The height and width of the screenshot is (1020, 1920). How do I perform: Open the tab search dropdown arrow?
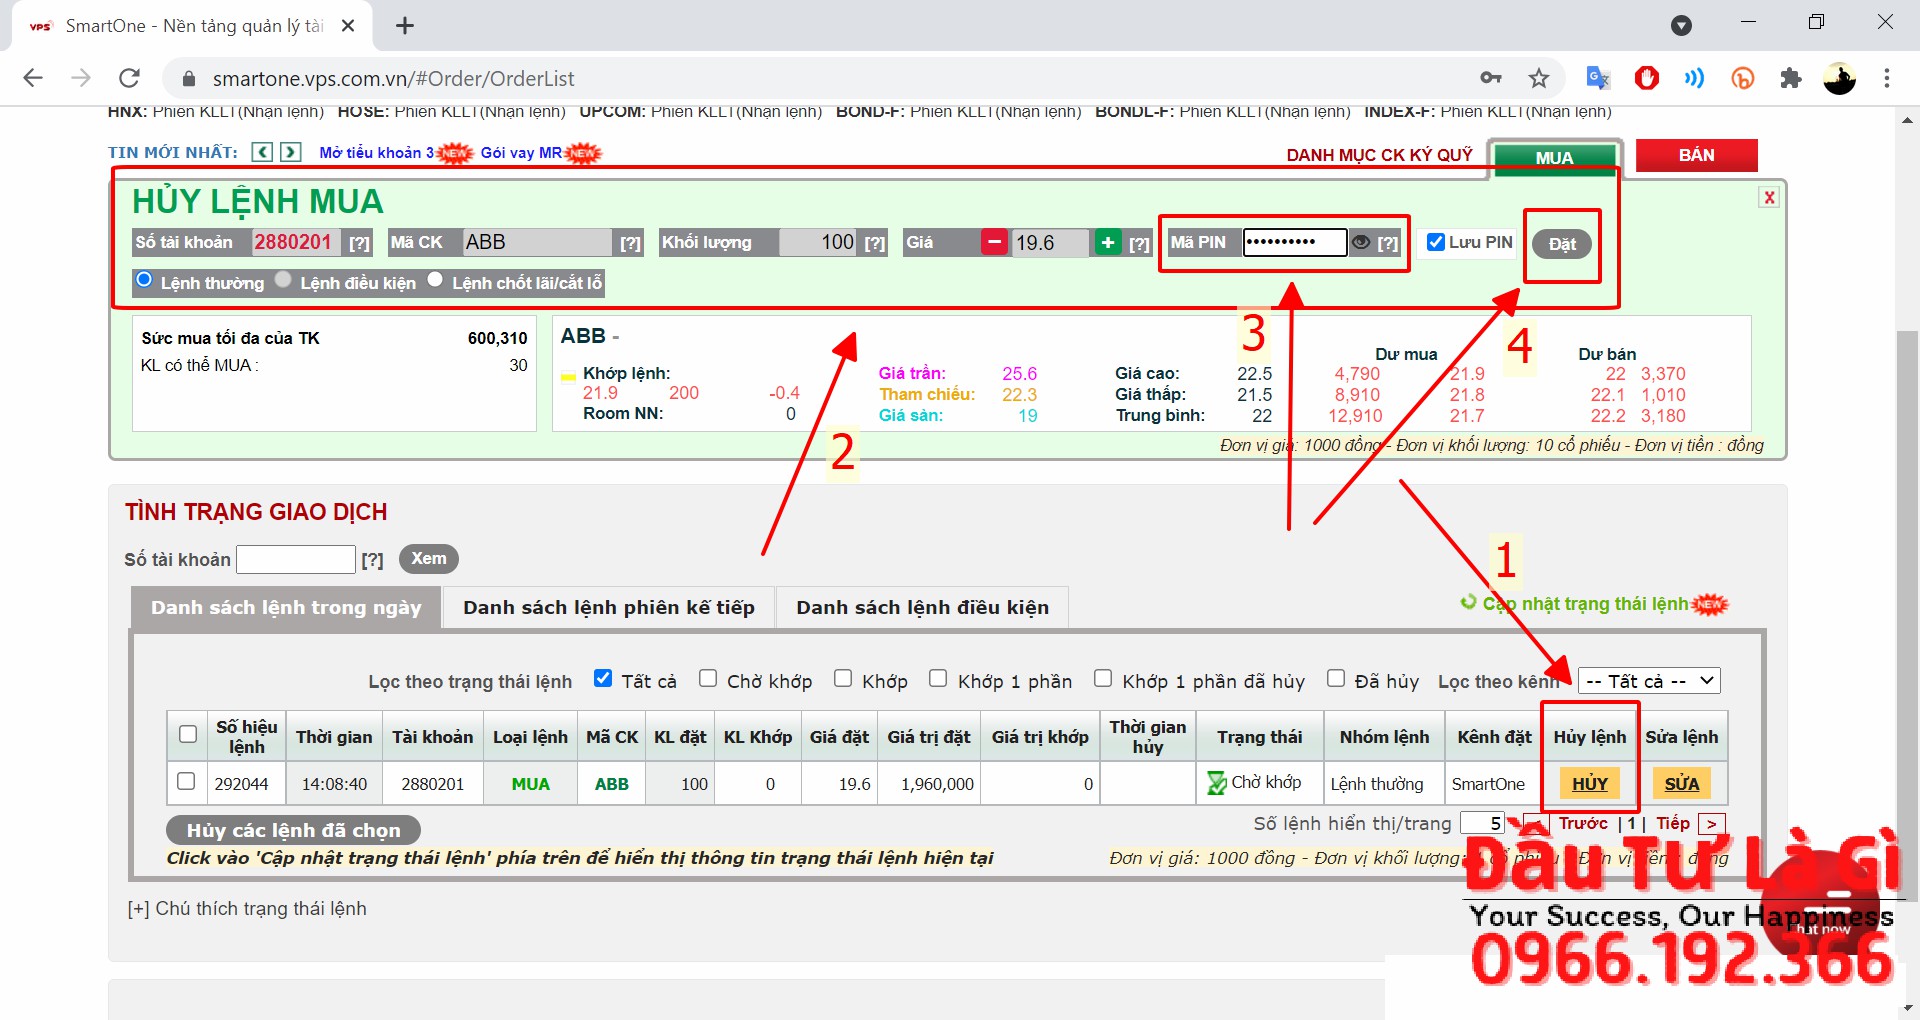pos(1682,25)
